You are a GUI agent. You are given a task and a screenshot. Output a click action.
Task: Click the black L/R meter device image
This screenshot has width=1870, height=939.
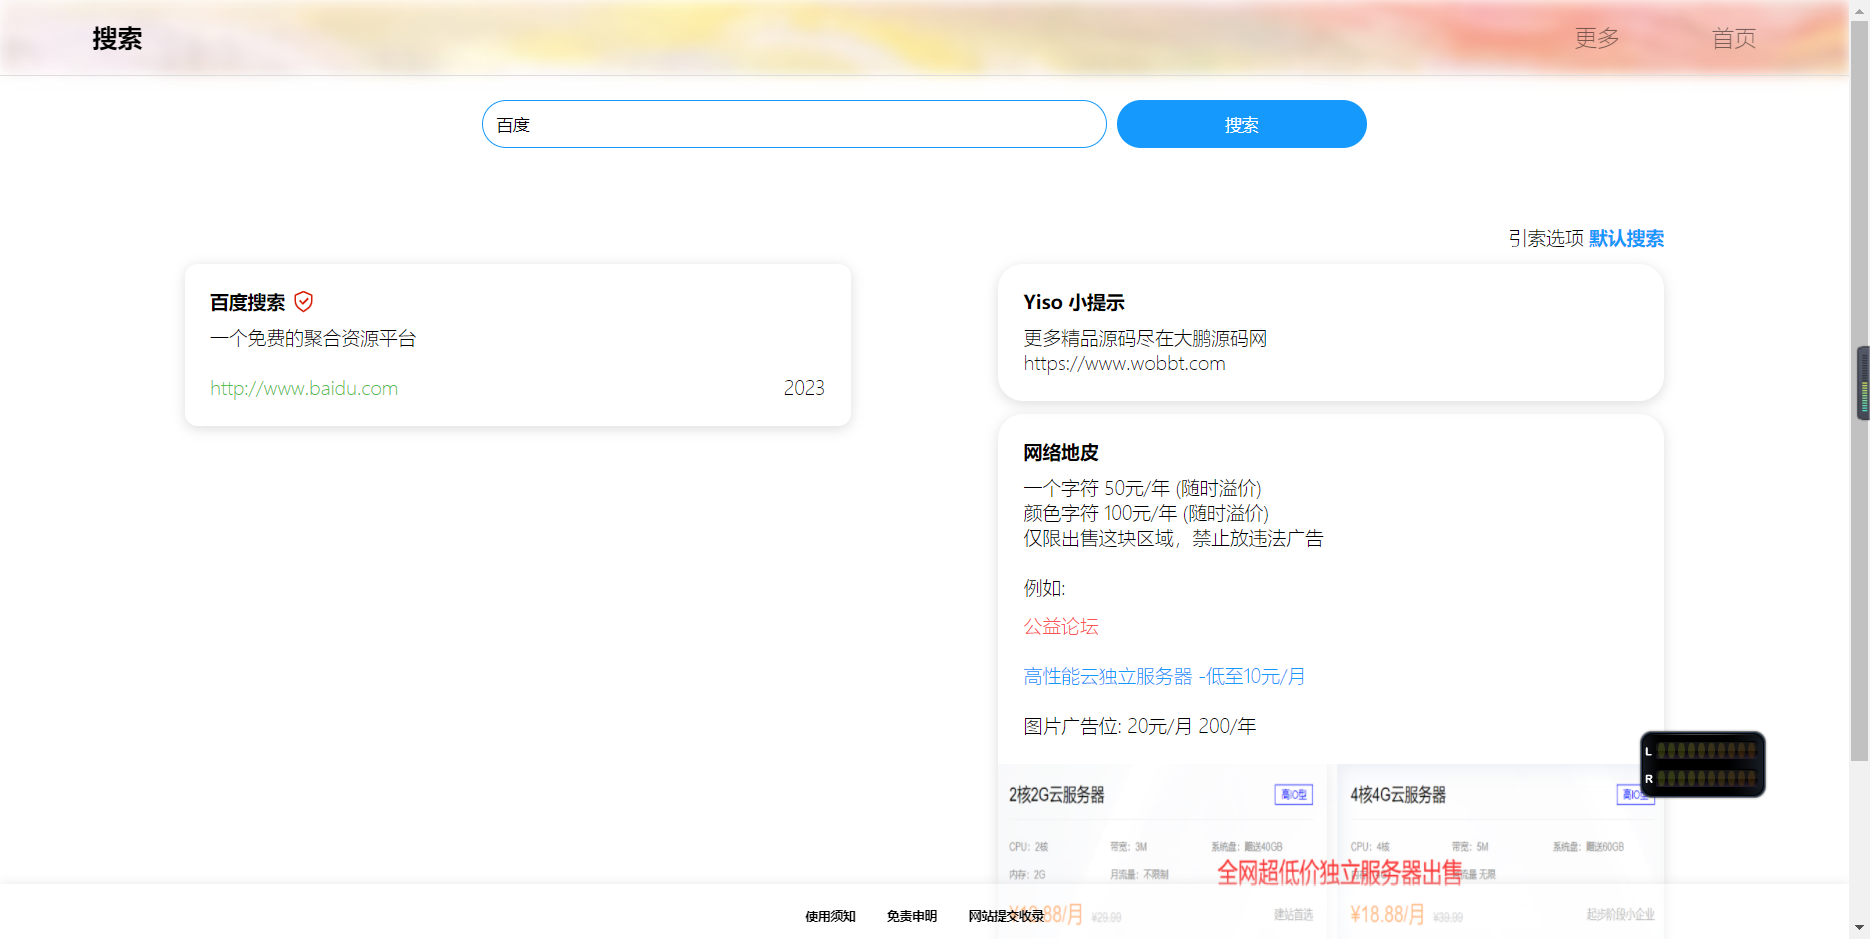pos(1702,764)
